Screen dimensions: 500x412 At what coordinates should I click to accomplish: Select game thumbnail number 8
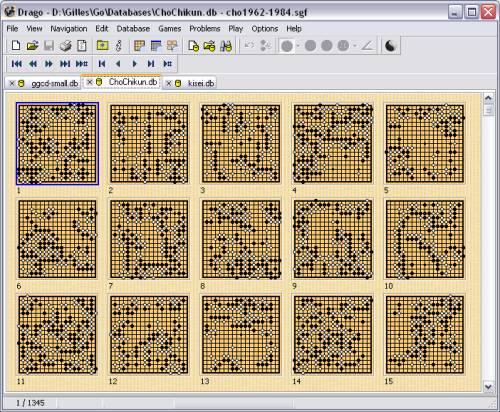click(241, 239)
